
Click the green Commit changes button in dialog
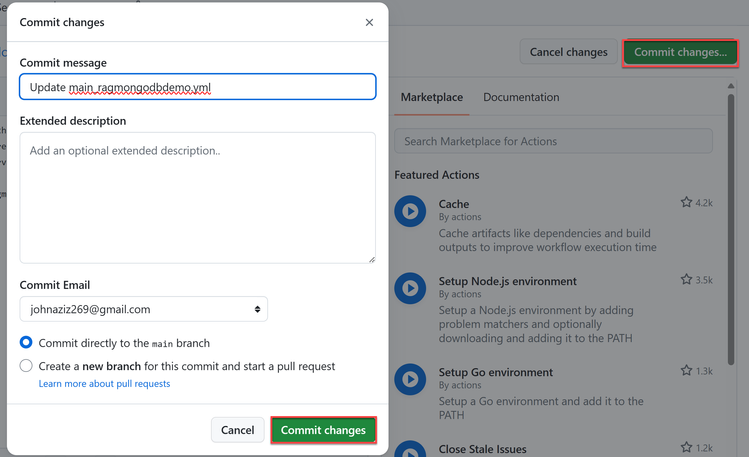coord(323,430)
